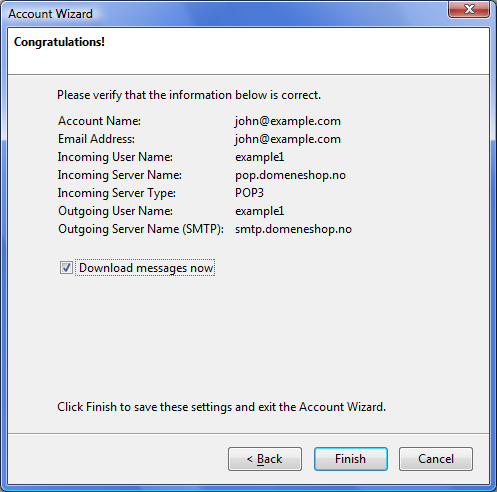Click the Incoming Server Type: label
Image resolution: width=497 pixels, height=492 pixels.
pos(117,193)
